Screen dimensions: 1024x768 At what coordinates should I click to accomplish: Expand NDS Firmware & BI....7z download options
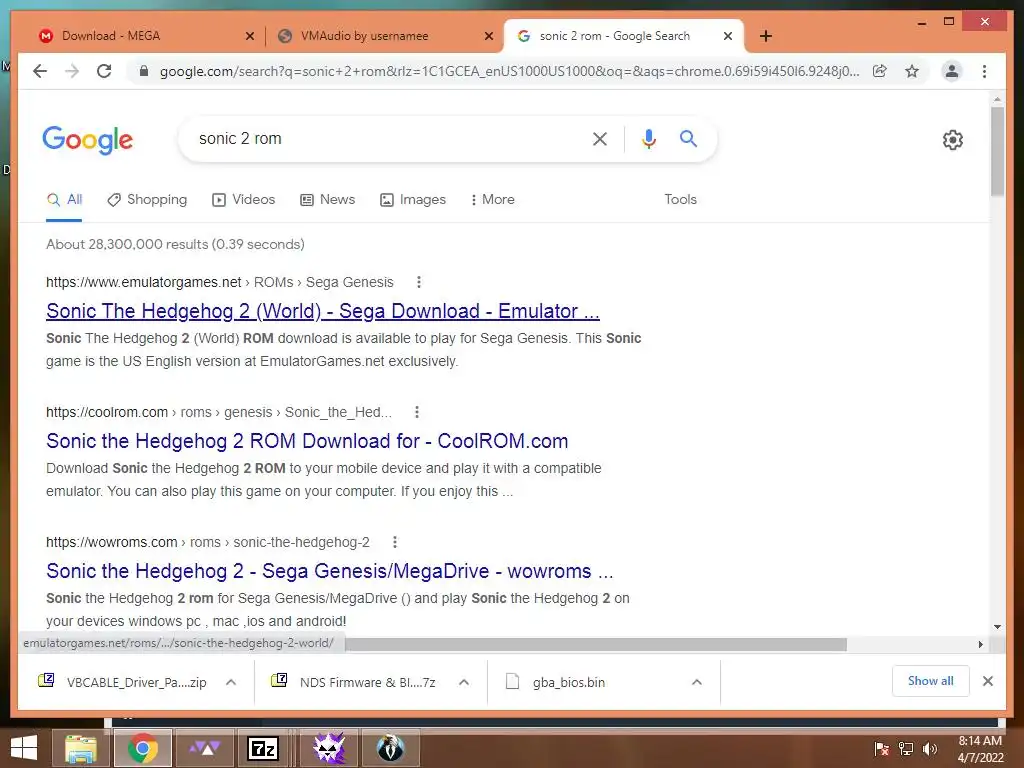coord(464,682)
